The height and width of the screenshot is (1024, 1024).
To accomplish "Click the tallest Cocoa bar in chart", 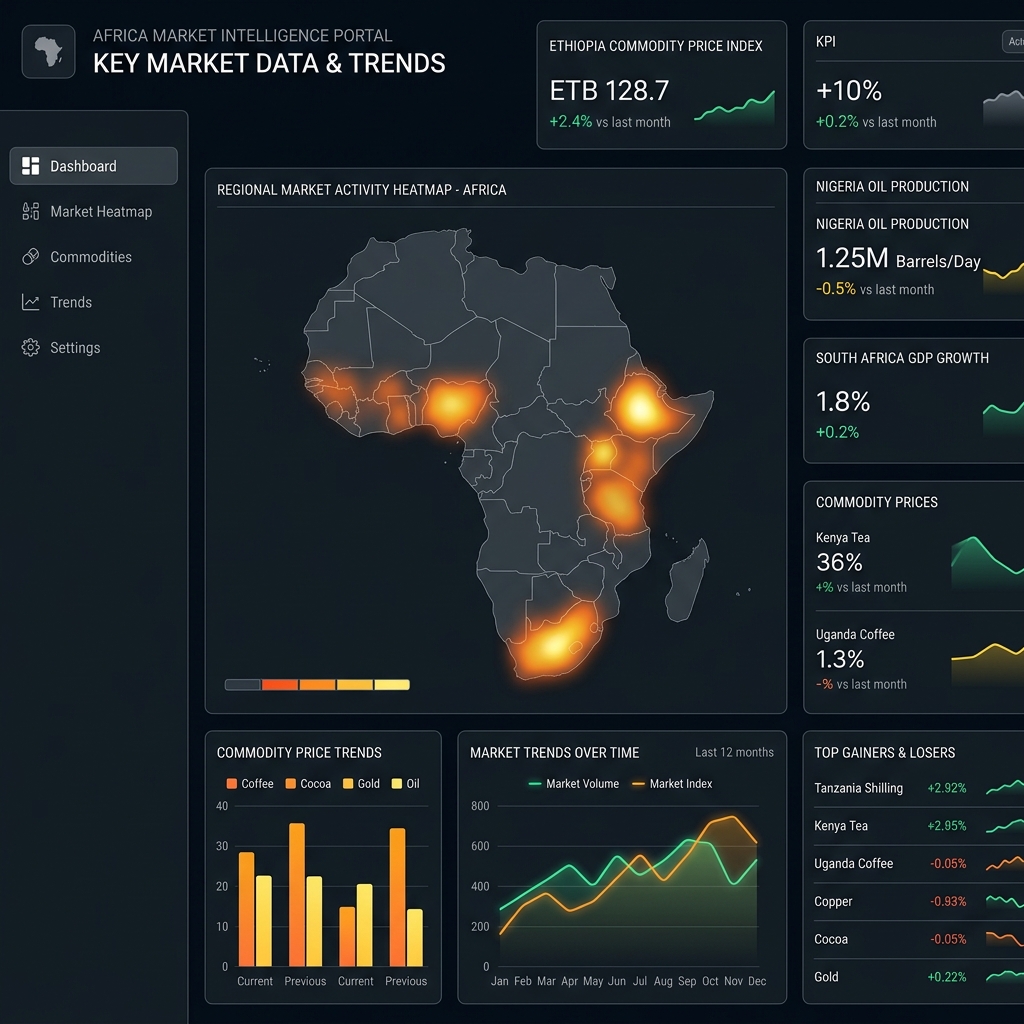I will (x=296, y=895).
